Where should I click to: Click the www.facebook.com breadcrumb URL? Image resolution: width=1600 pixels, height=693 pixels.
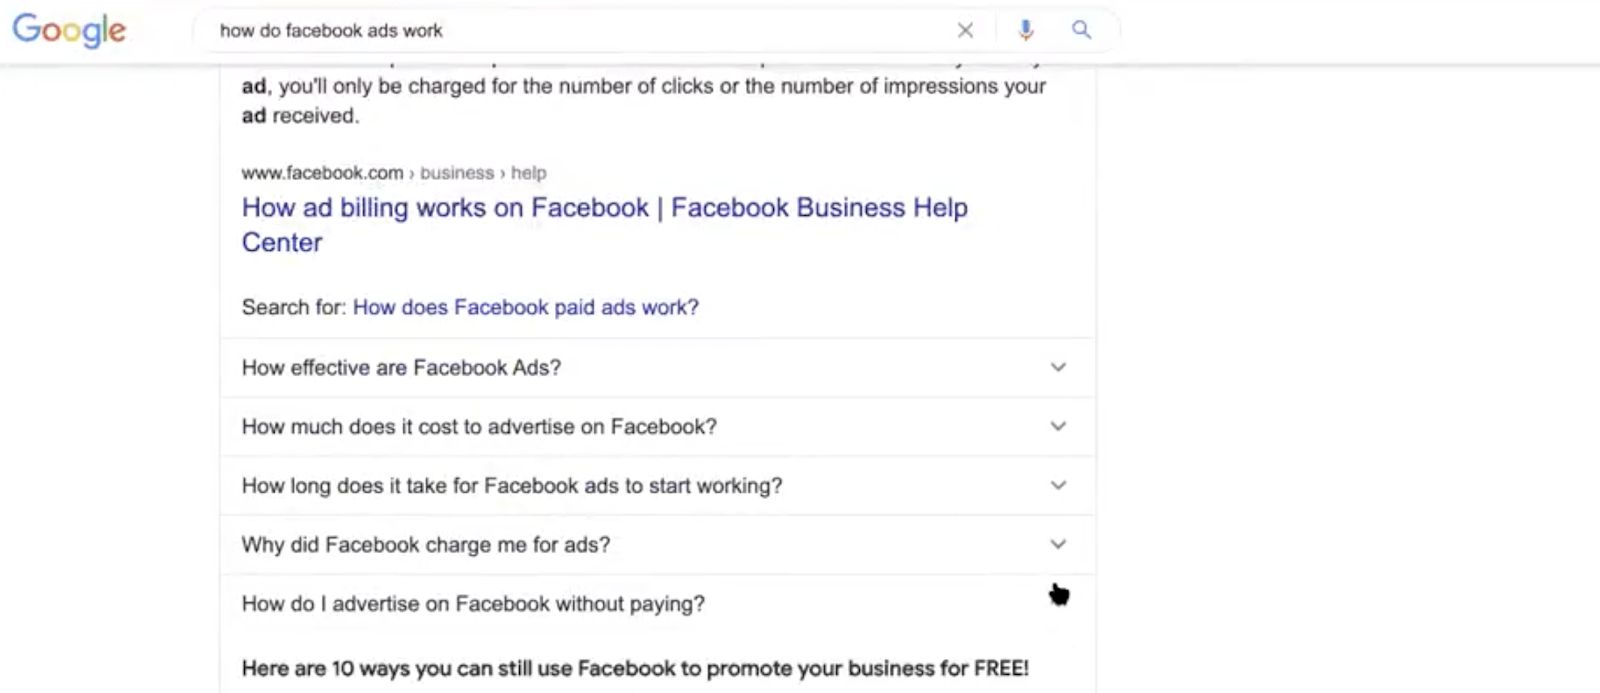coord(322,173)
